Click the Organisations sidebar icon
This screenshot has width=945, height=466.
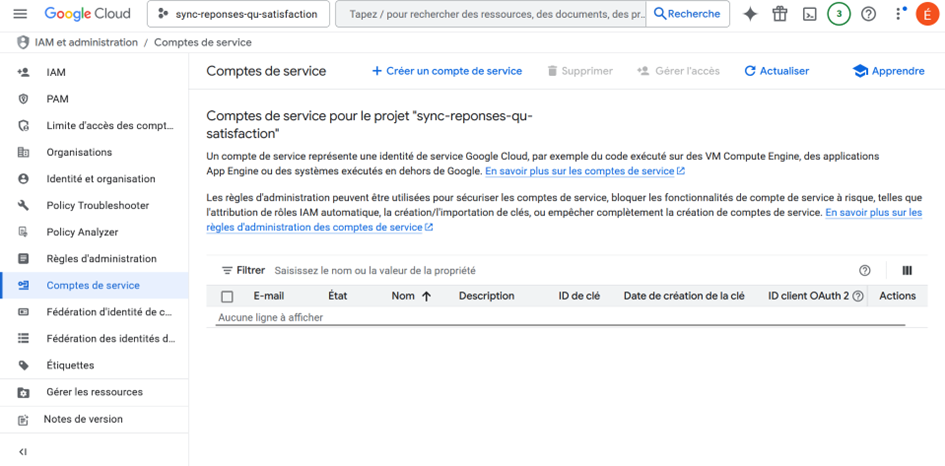pyautogui.click(x=24, y=152)
